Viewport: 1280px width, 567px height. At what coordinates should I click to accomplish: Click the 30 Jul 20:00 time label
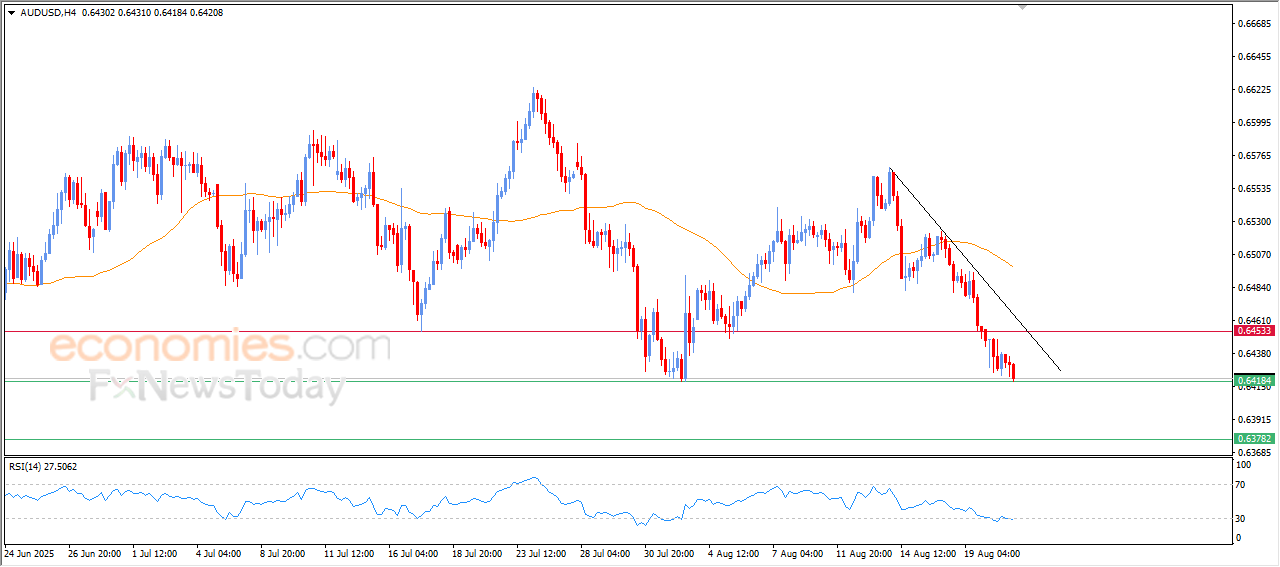point(669,552)
